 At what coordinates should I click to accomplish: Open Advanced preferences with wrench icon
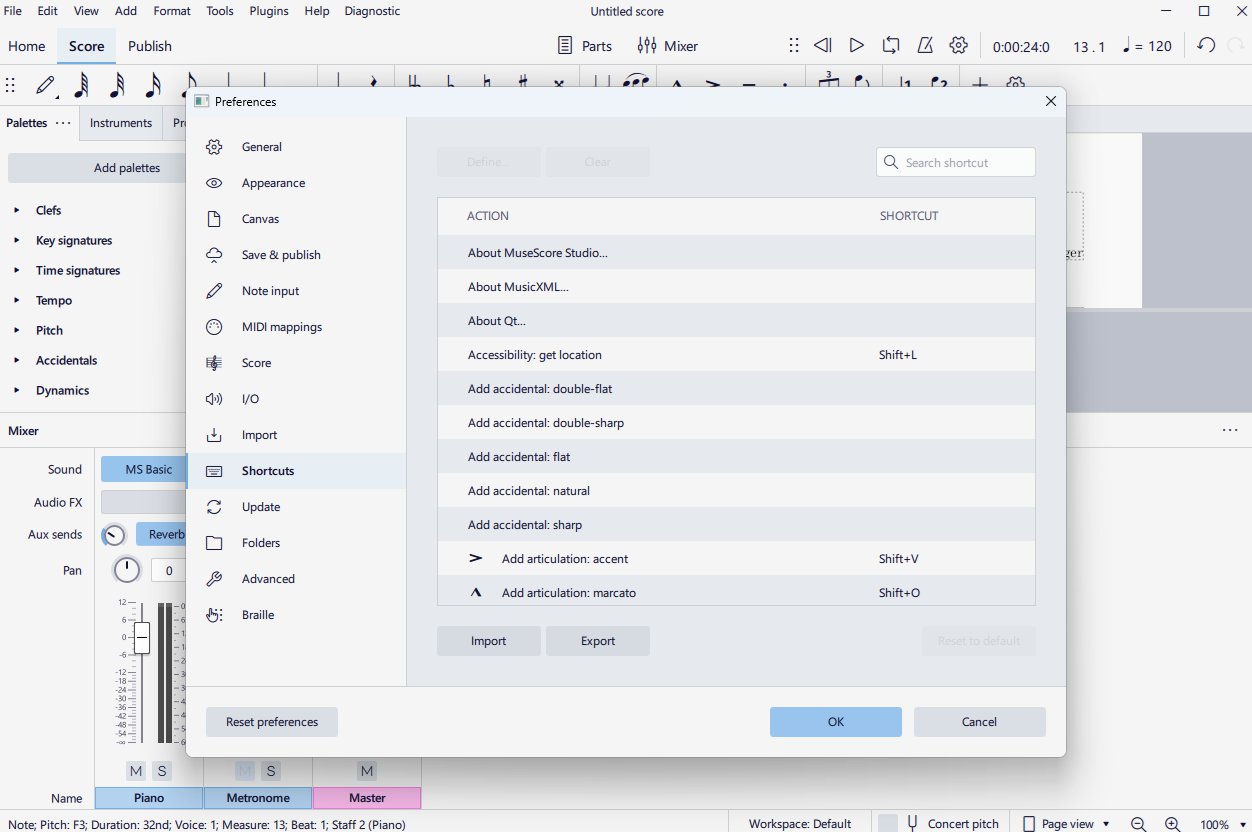click(296, 579)
